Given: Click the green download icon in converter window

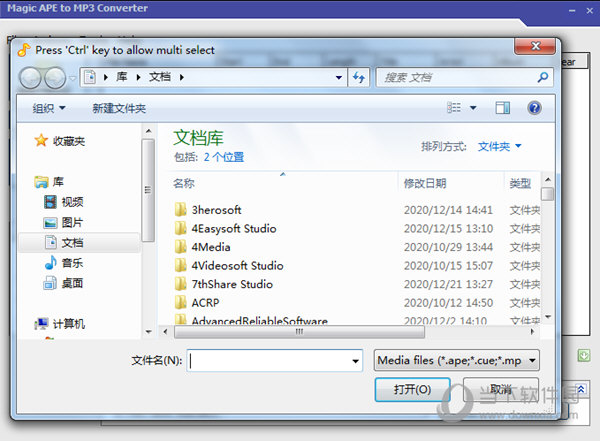Looking at the screenshot, I should tap(584, 356).
